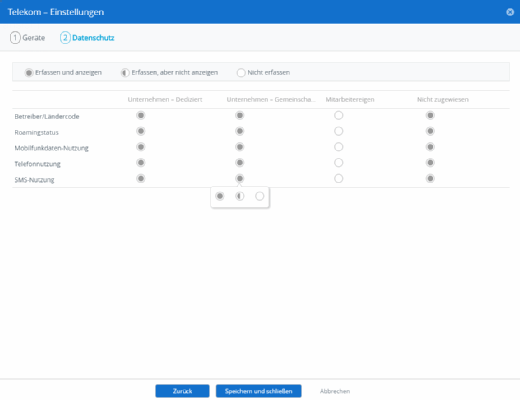This screenshot has height=400, width=520.
Task: Toggle Mobilfunkdaten-Nutzung for Unternehmen – Dediziert
Action: tap(141, 147)
